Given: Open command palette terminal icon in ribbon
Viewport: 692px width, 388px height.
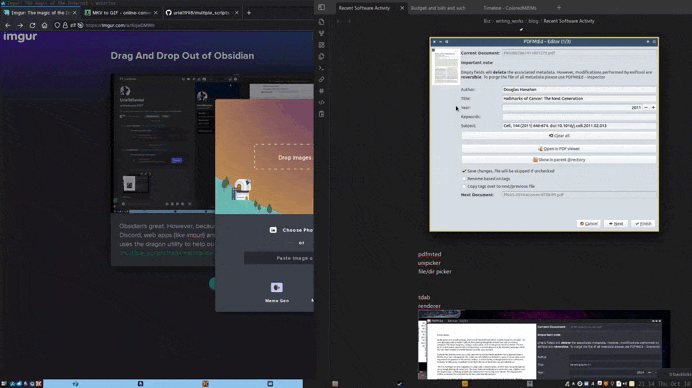Looking at the screenshot, I should click(x=321, y=68).
